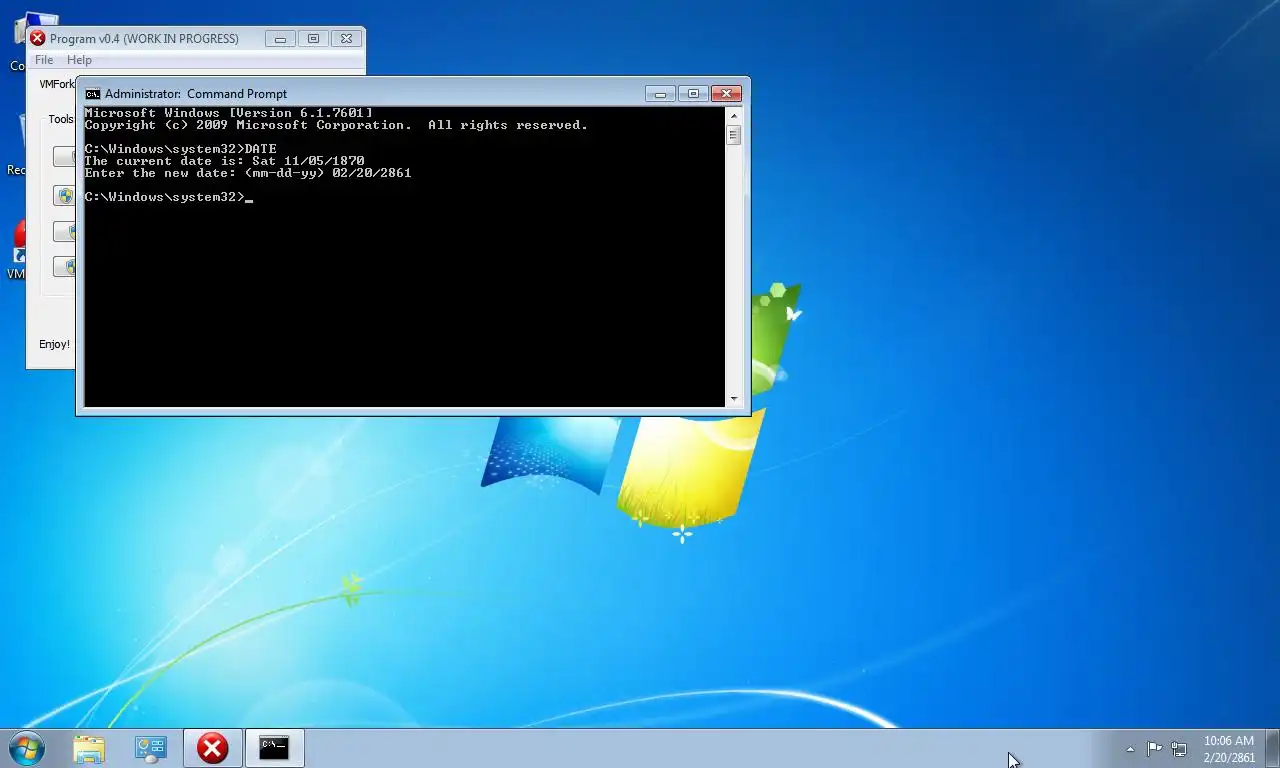Viewport: 1280px width, 768px height.
Task: Minimize the Program v0.4 window
Action: pyautogui.click(x=280, y=39)
